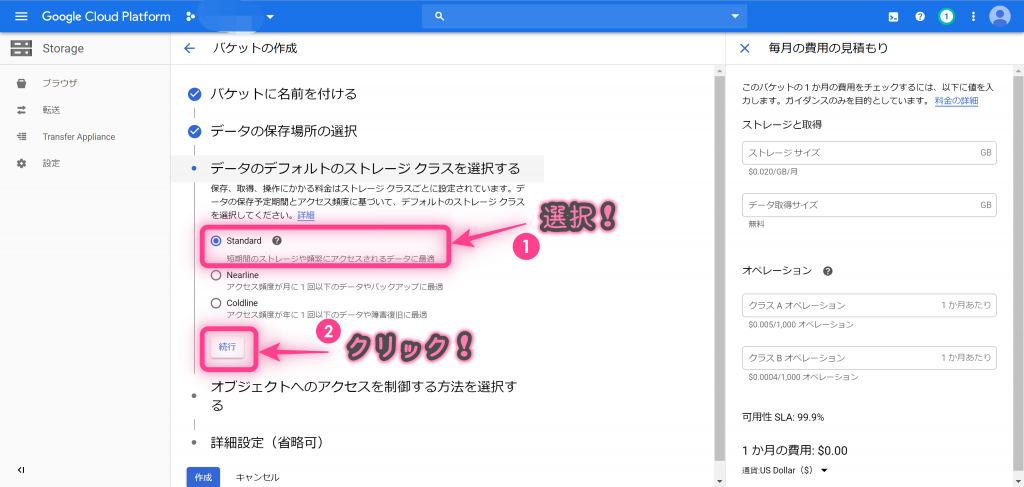The image size is (1024, 487).
Task: Open the notifications badge icon
Action: 946,17
